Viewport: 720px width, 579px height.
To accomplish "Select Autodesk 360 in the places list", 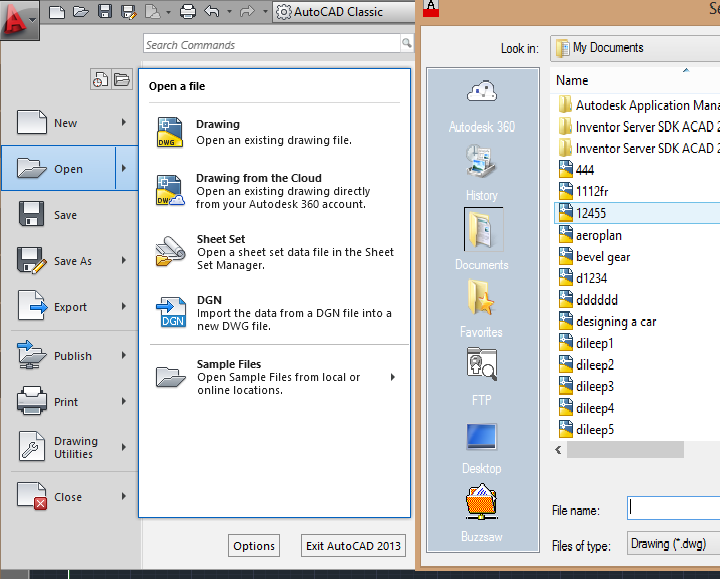I will tap(482, 107).
